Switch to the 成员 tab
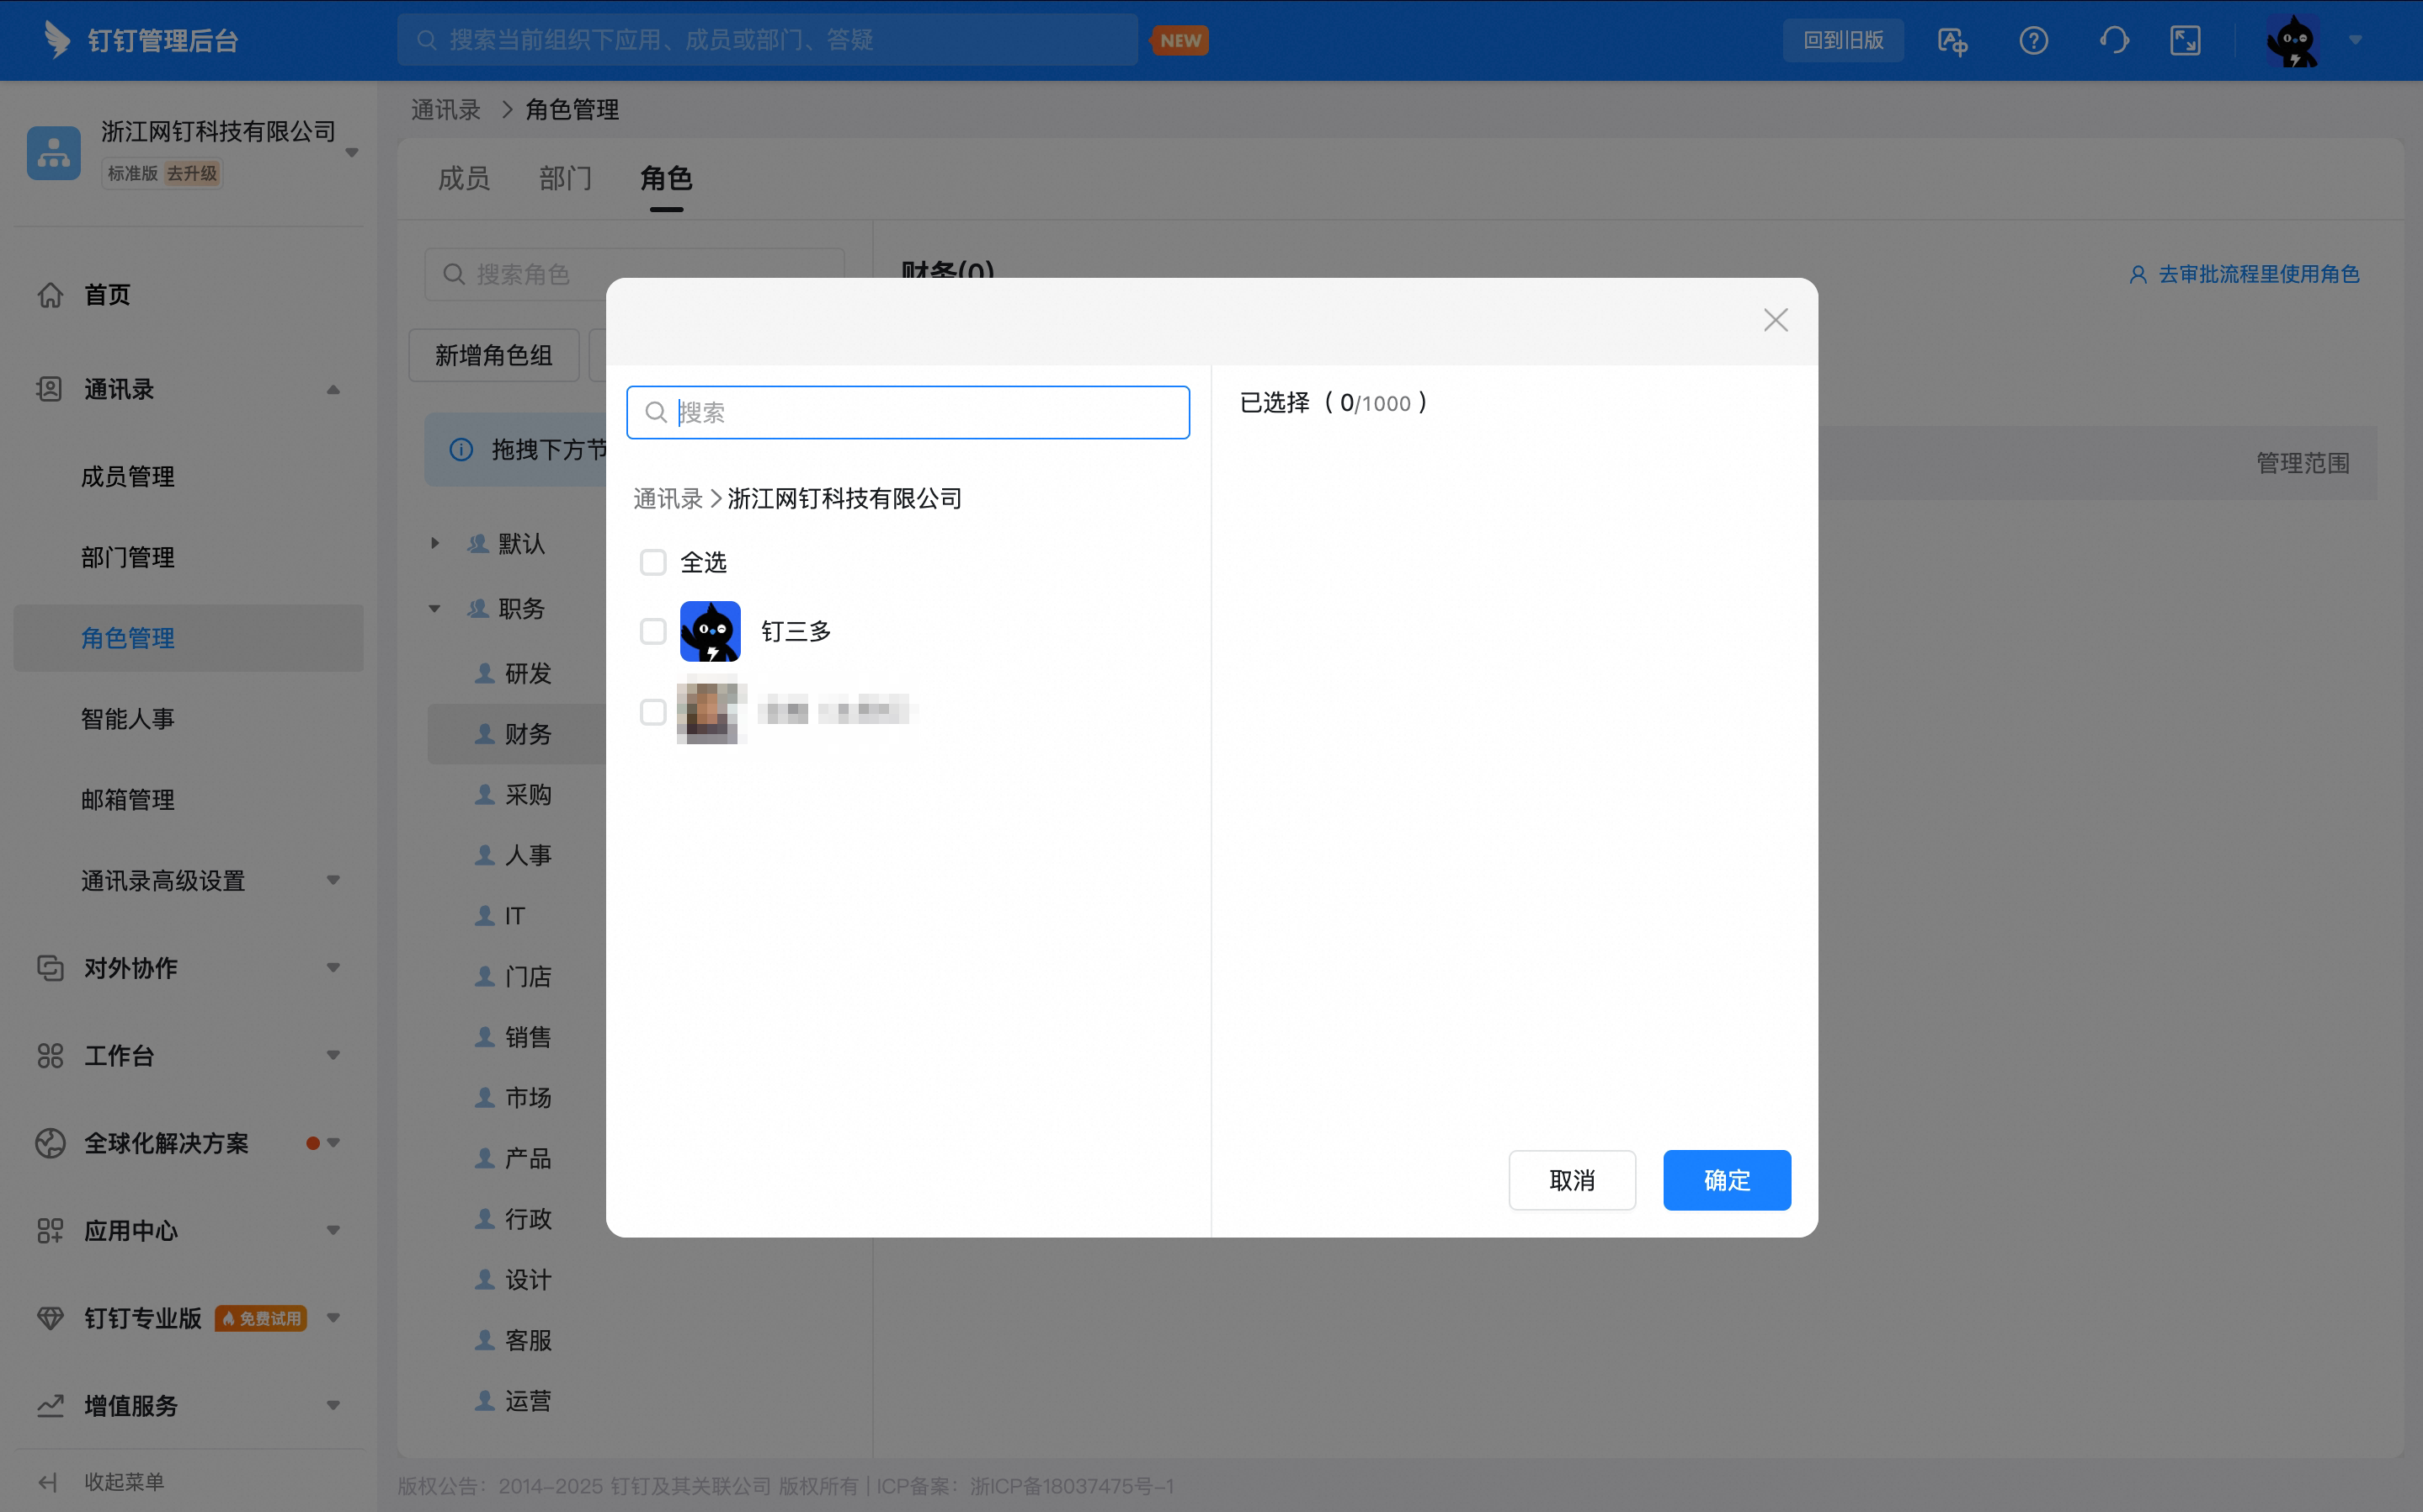 pyautogui.click(x=464, y=178)
